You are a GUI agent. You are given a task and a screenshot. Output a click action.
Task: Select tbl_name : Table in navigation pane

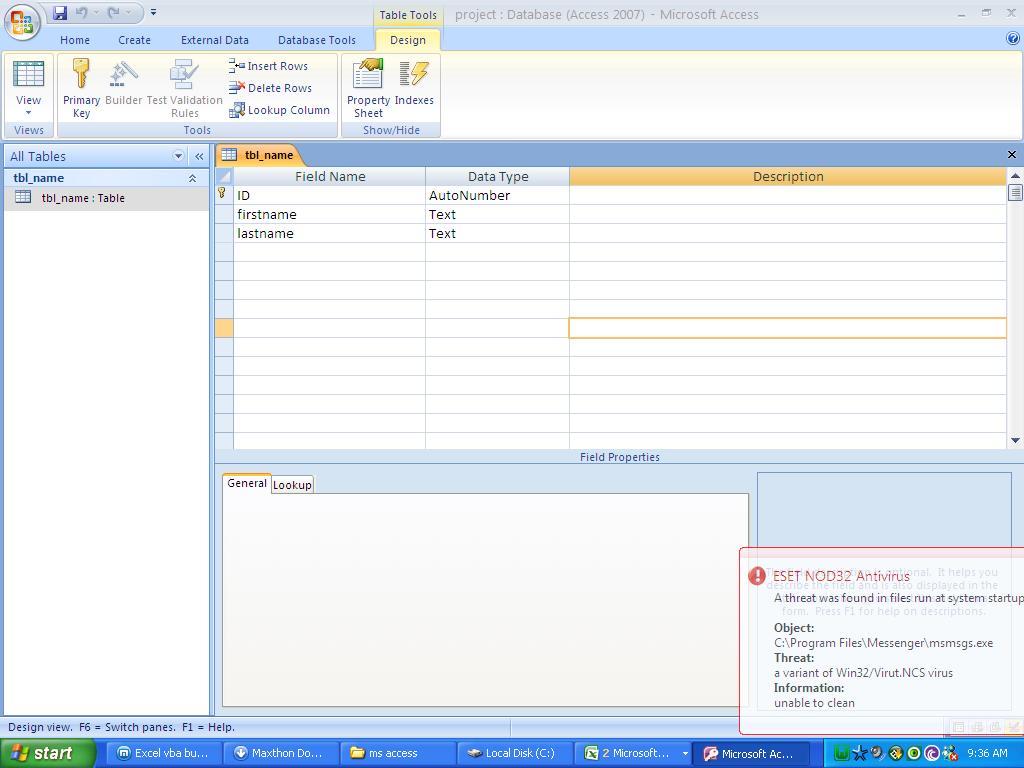[x=106, y=198]
